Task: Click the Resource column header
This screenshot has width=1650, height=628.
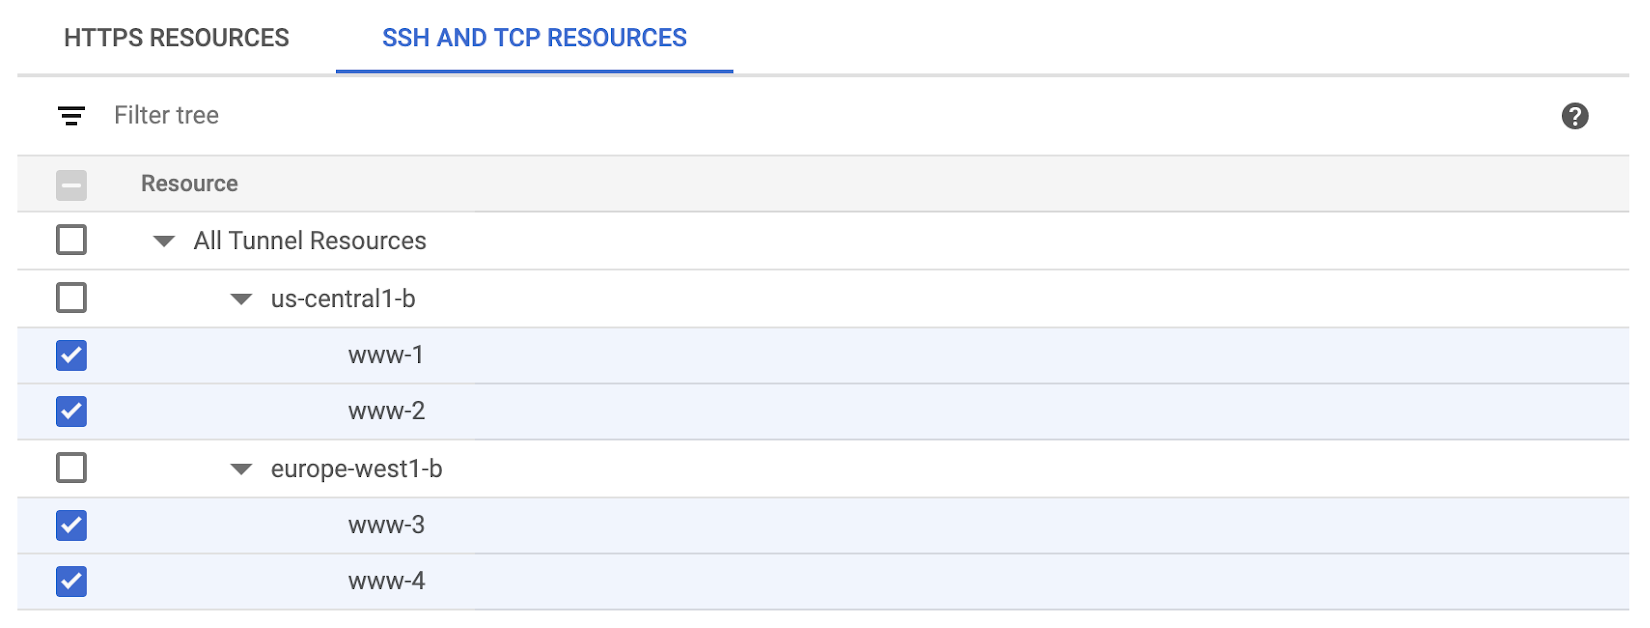Action: tap(189, 184)
